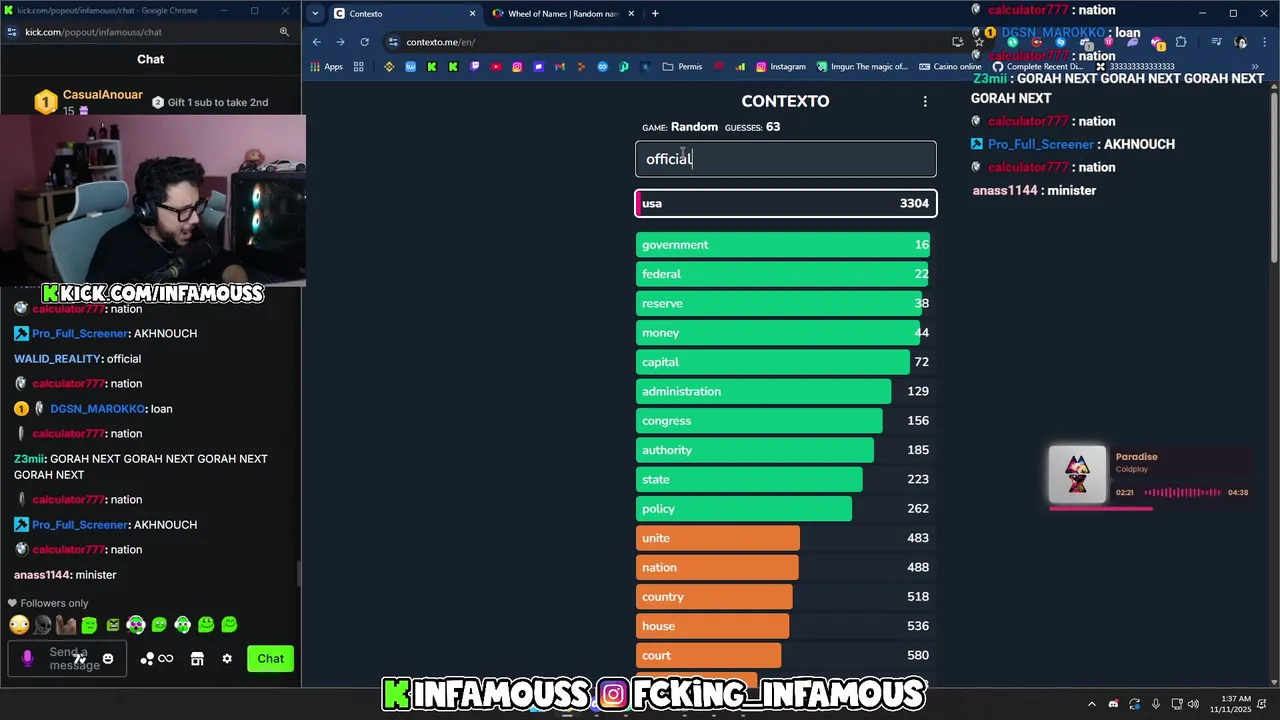Screen dimensions: 1280x720
Task: Close the Contexto tab
Action: point(472,14)
